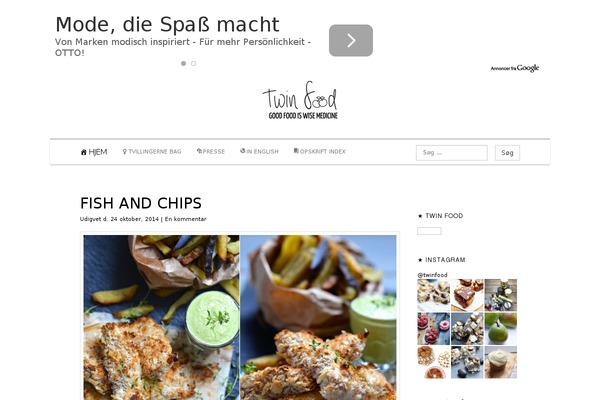
Task: Click the pin icon next to Tvillingerne Bag
Action: [124, 152]
